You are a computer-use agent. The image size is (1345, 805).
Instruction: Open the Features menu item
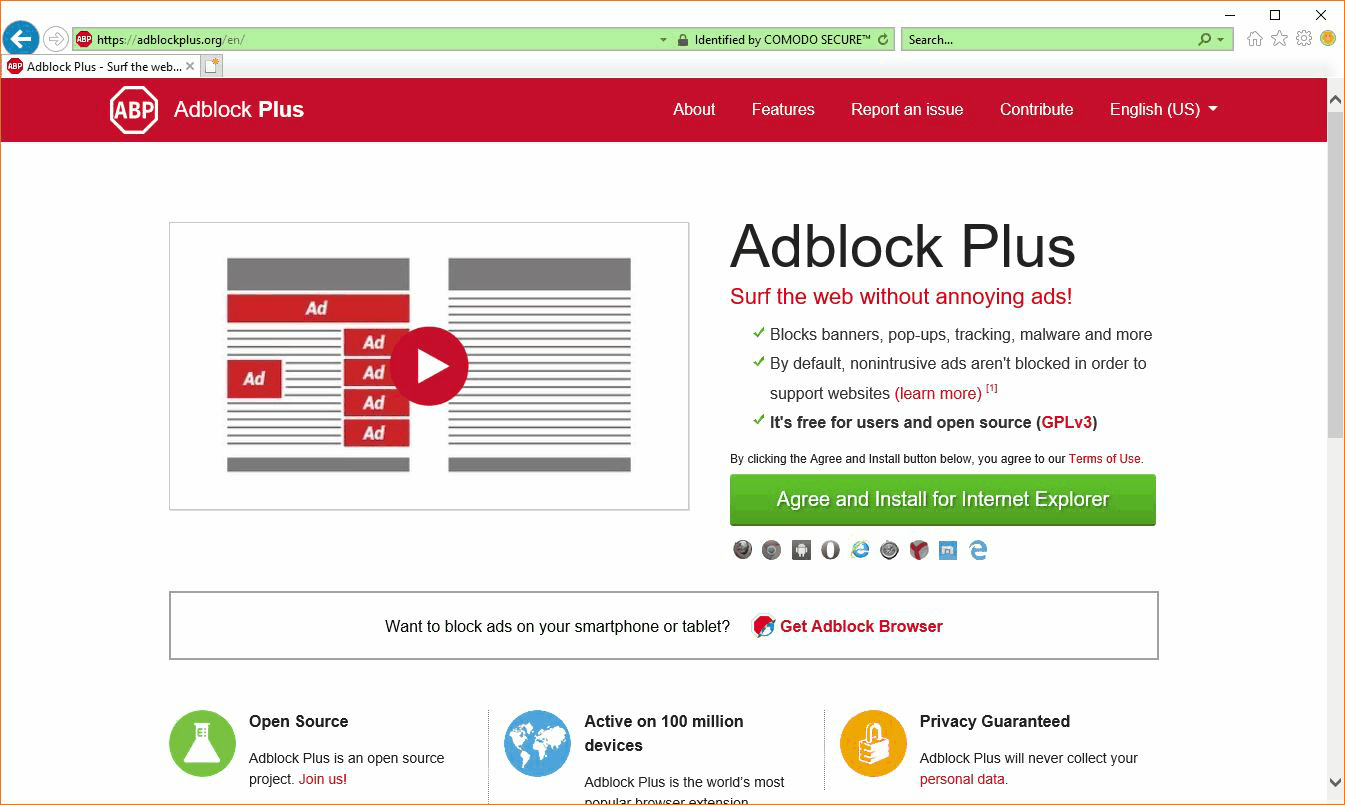pos(783,109)
